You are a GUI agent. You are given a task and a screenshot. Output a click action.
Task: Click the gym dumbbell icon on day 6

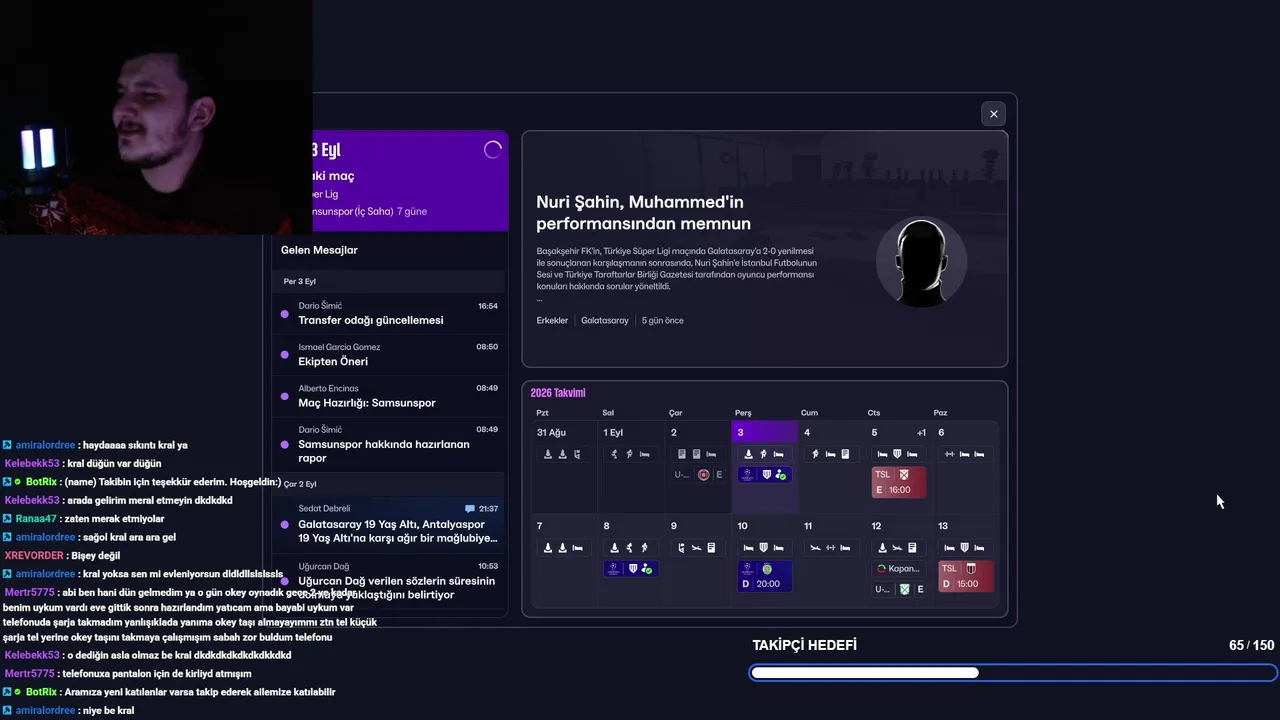coord(949,454)
